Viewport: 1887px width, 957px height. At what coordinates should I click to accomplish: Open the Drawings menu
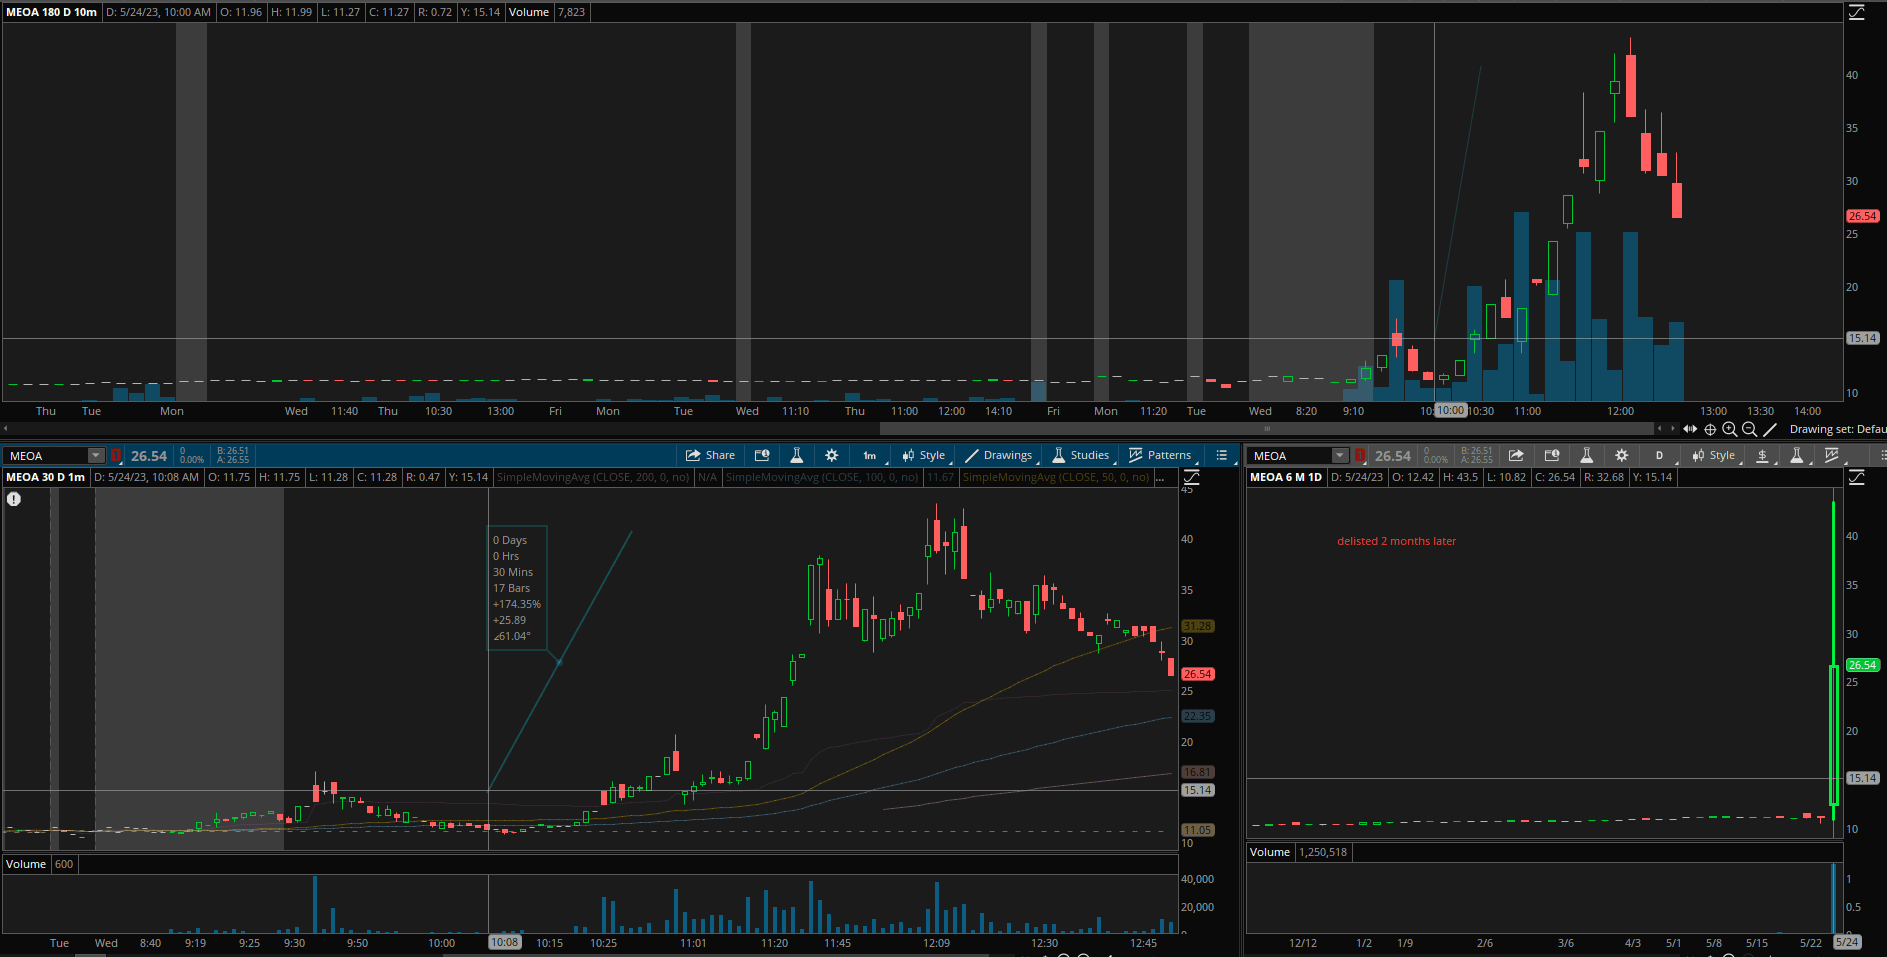(x=998, y=455)
